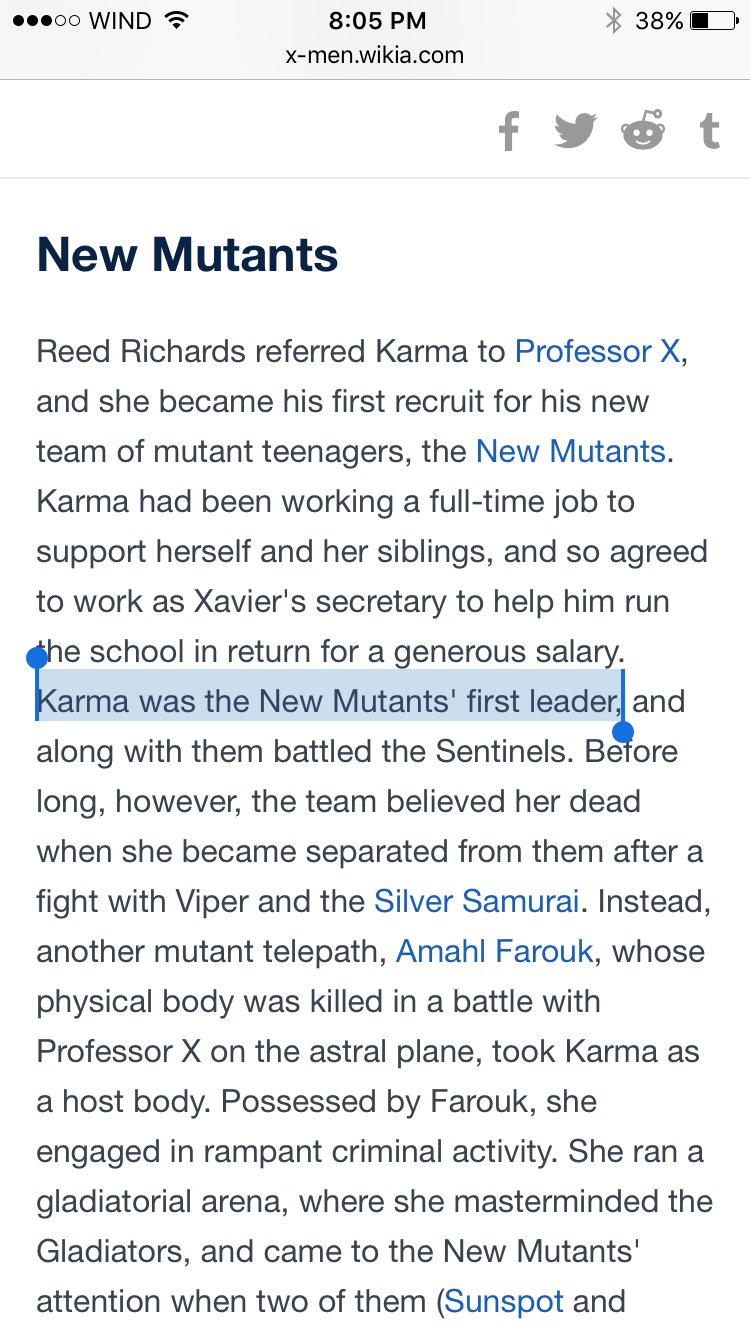The height and width of the screenshot is (1334, 750).
Task: Tap the New Mutants section heading
Action: [188, 256]
